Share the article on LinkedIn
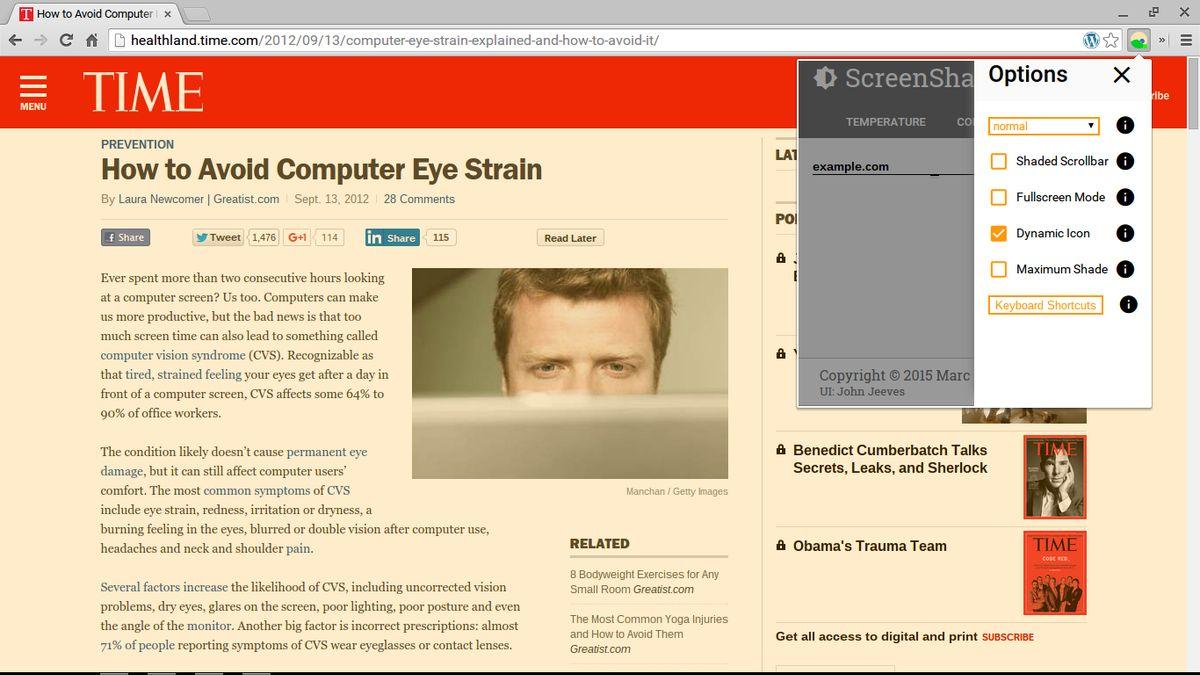 tap(392, 238)
